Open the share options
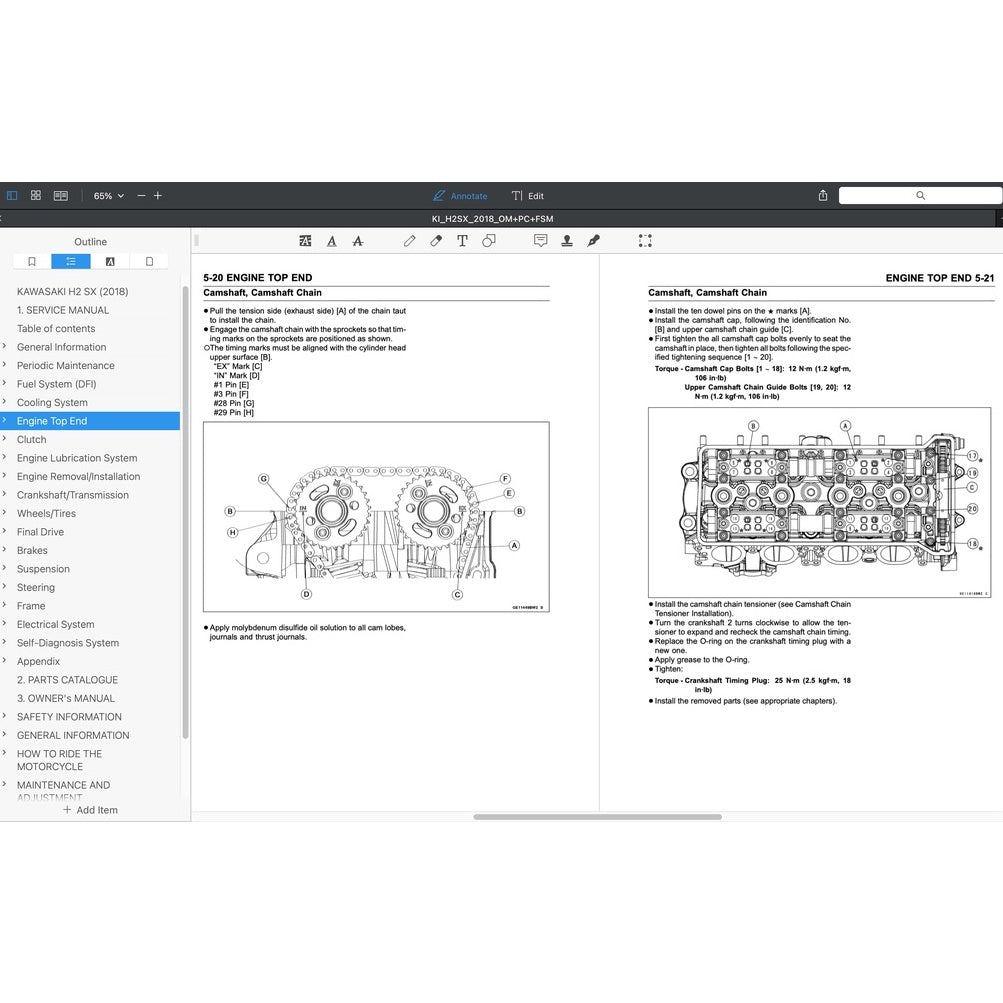This screenshot has height=1003, width=1003. point(822,195)
